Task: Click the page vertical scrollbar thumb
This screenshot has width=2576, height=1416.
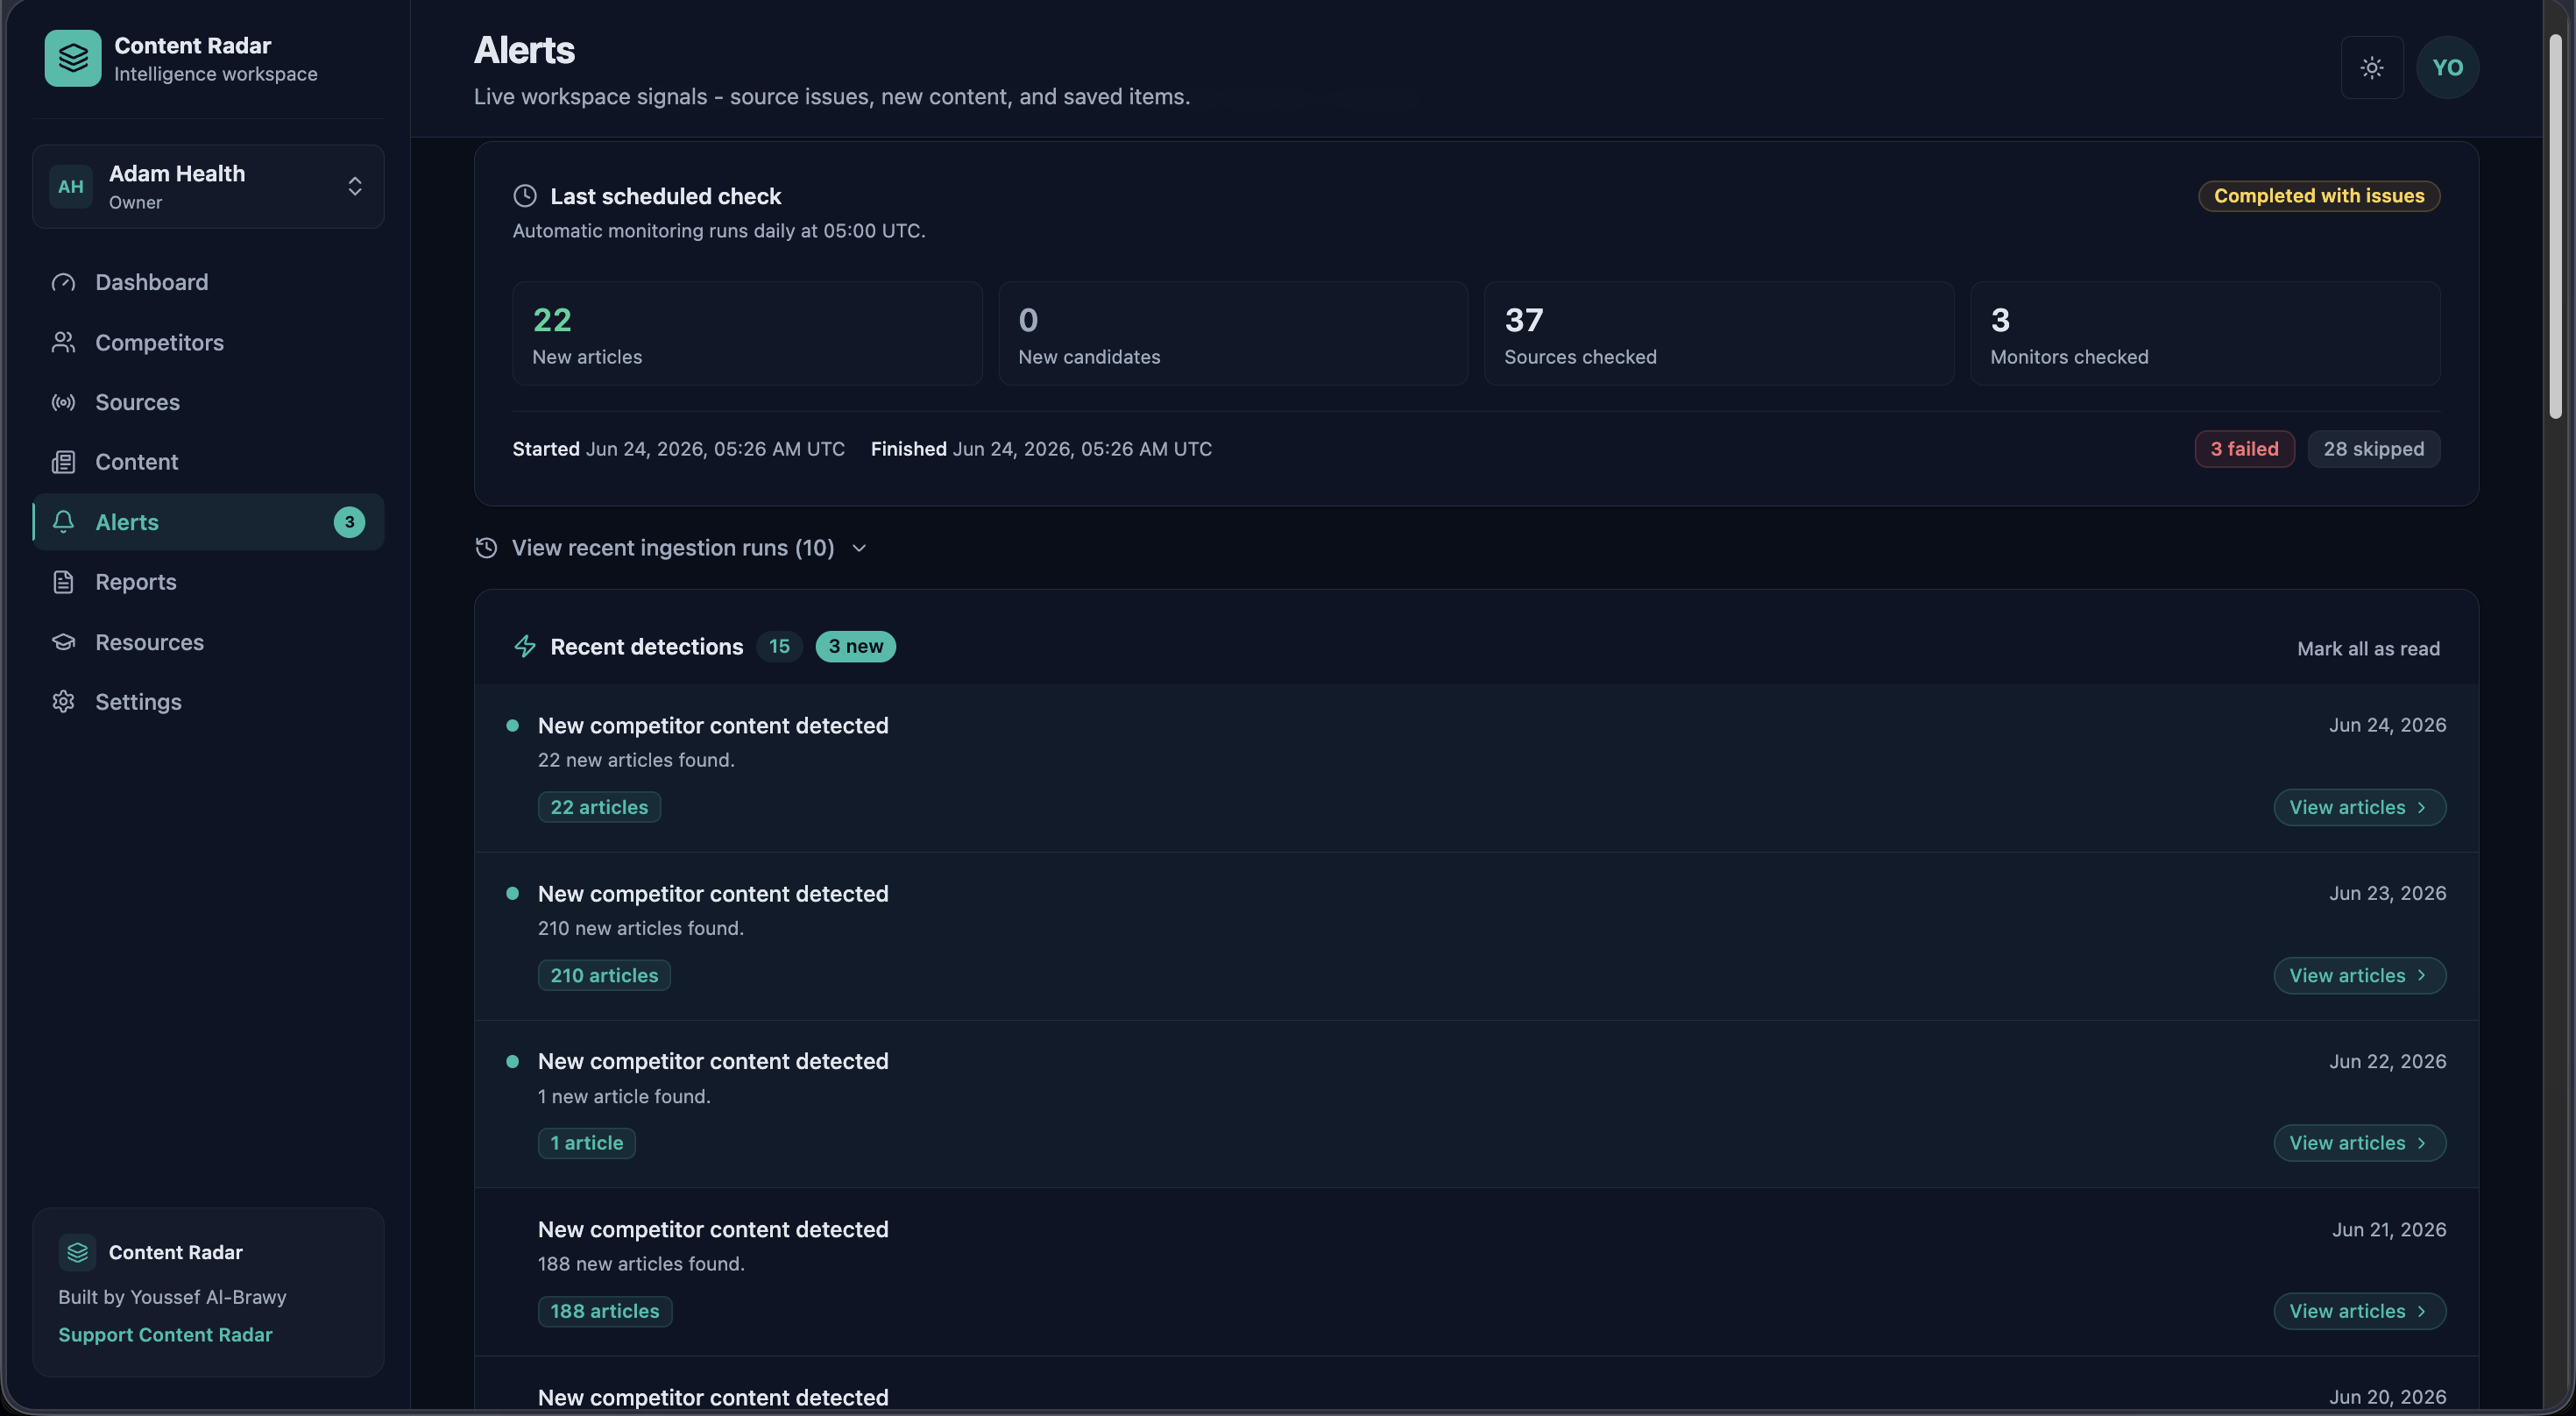Action: coord(2555,228)
